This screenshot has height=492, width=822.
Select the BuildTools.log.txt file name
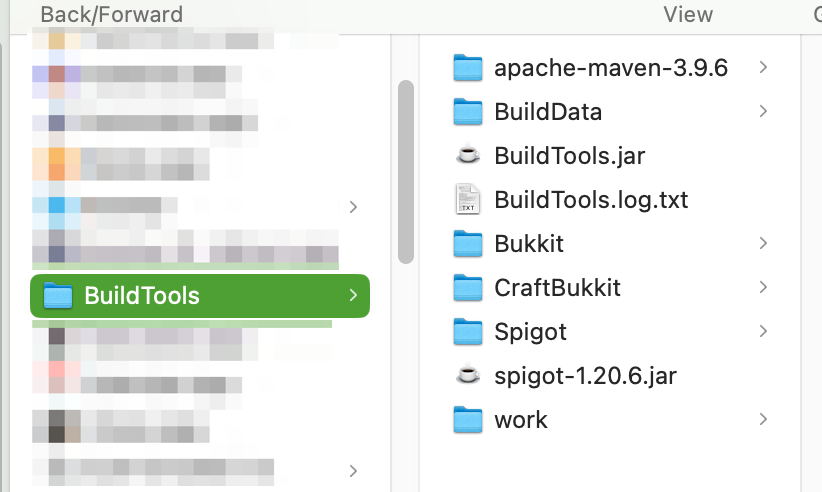(x=591, y=199)
